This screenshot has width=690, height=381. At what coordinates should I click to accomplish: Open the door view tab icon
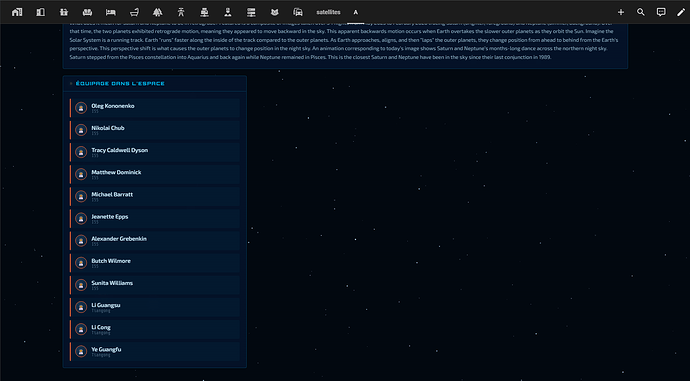40,12
